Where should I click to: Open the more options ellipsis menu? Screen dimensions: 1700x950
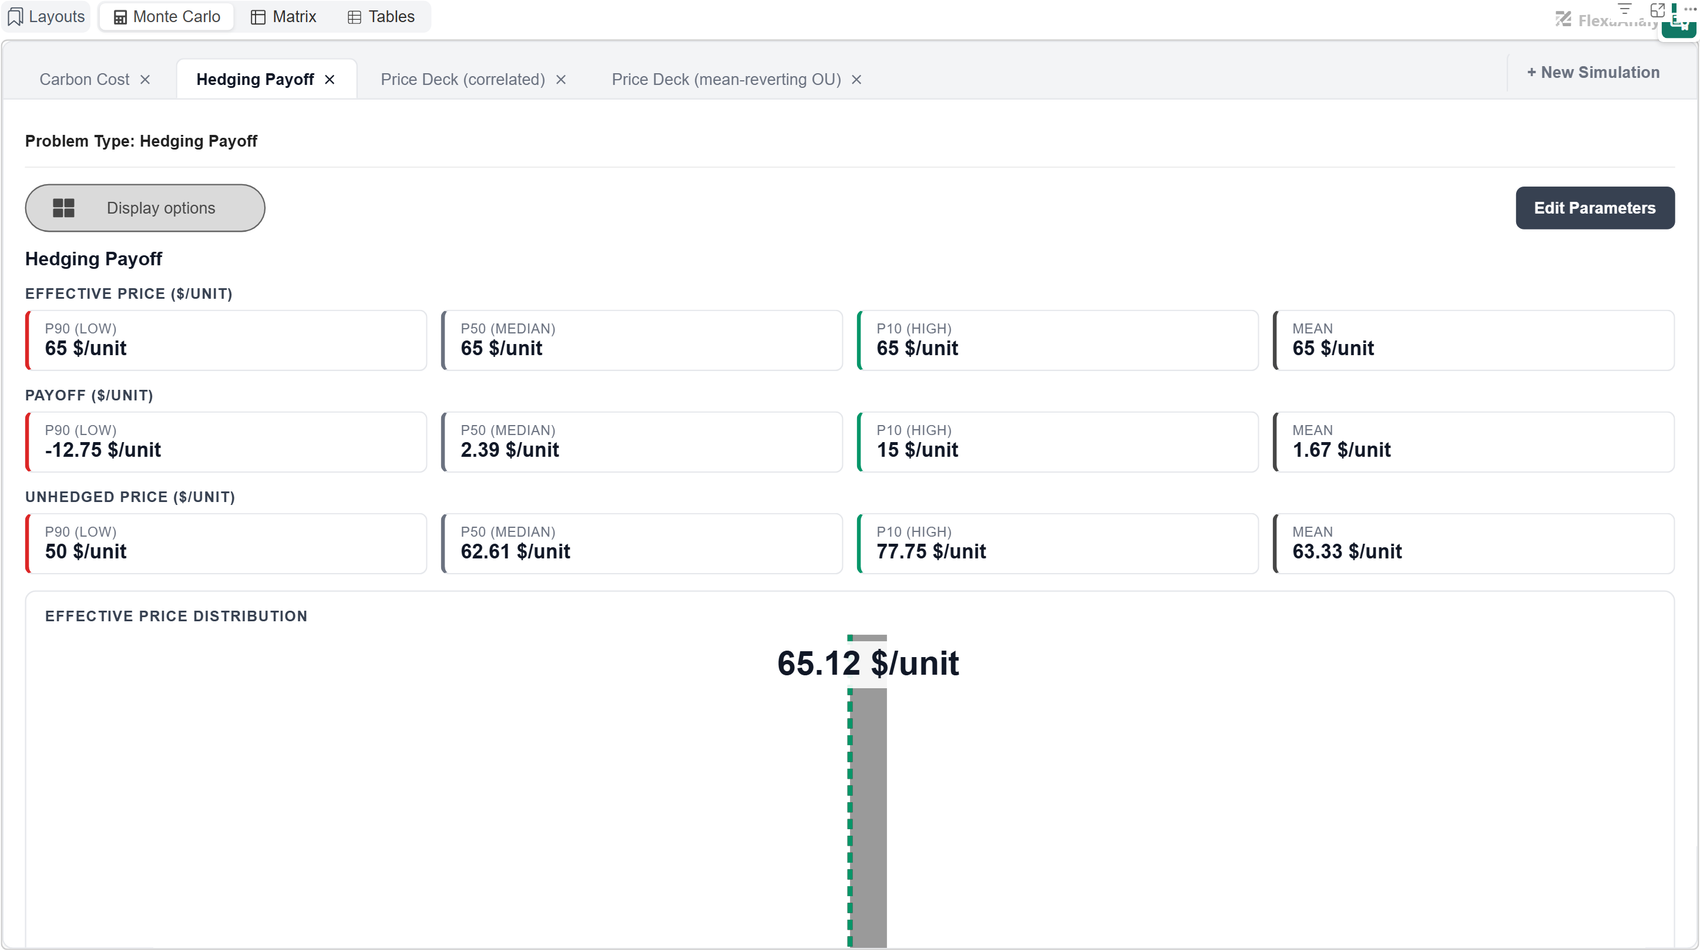(1690, 9)
